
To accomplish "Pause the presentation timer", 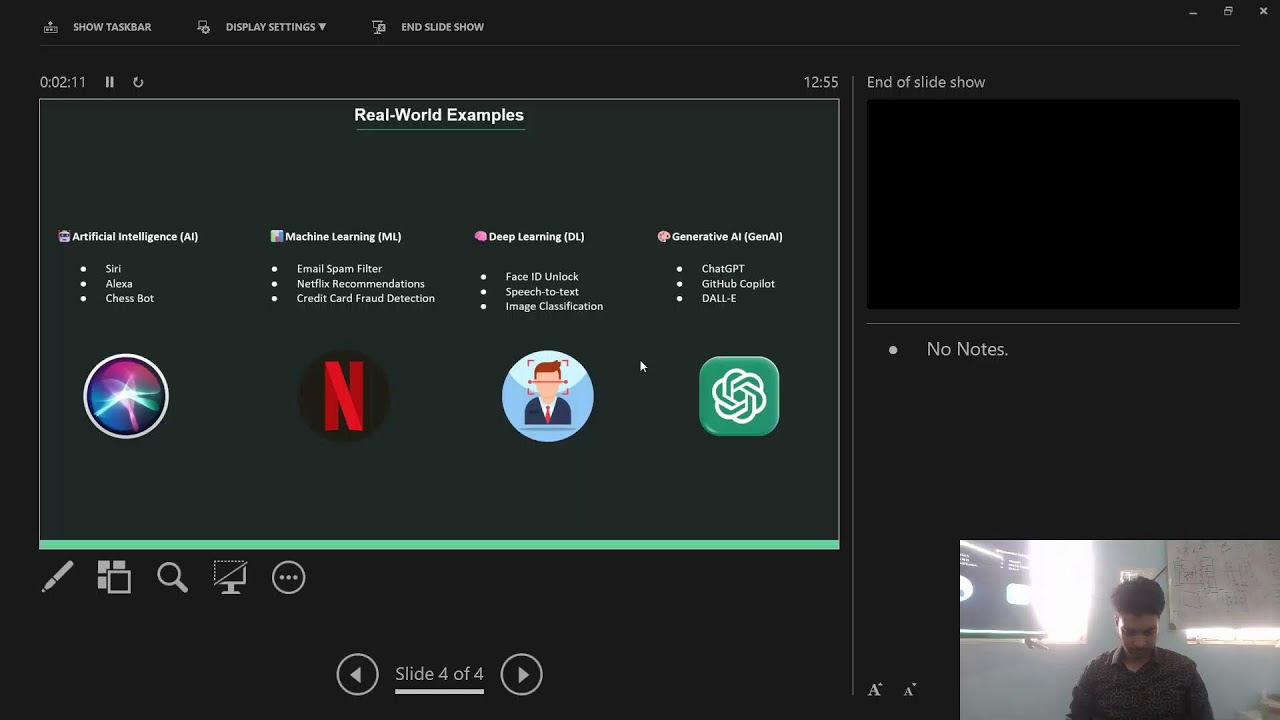I will click(x=110, y=82).
